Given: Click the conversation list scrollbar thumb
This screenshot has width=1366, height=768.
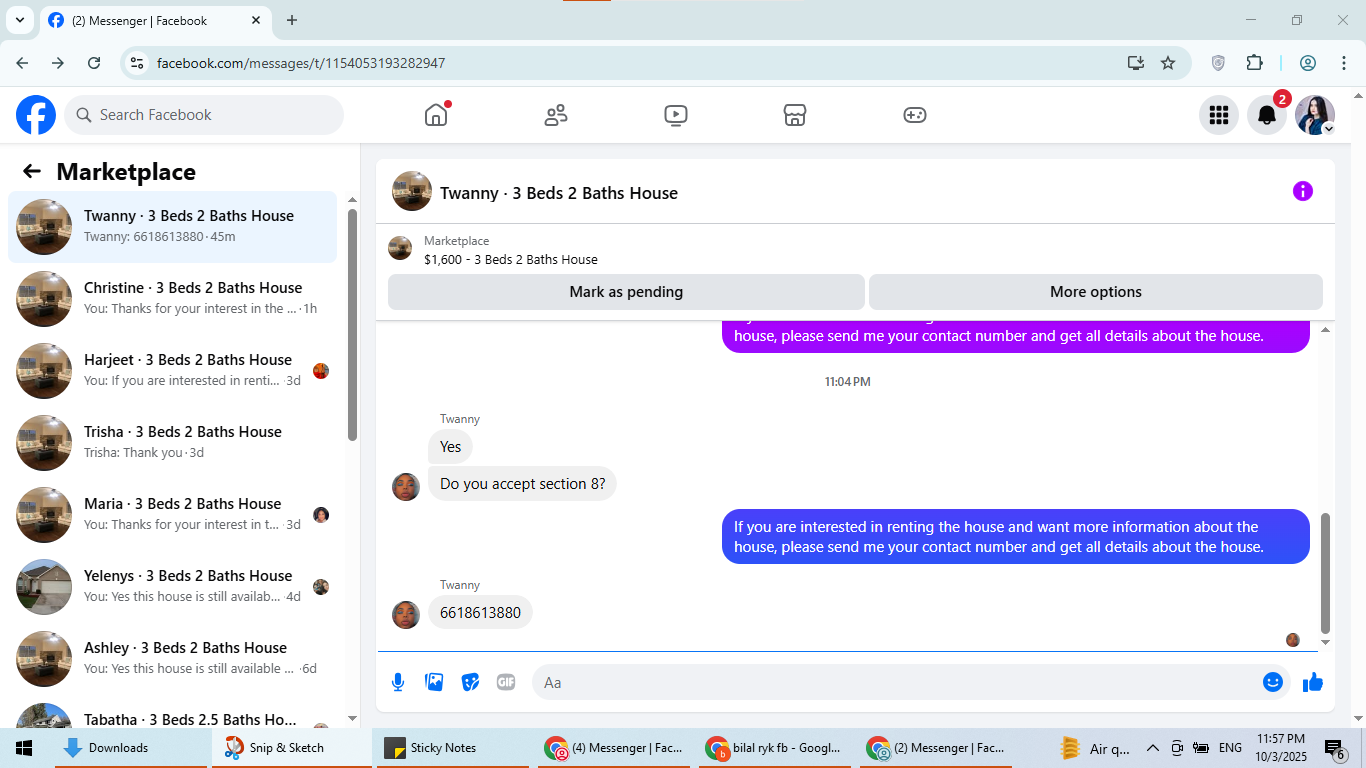Looking at the screenshot, I should pyautogui.click(x=352, y=325).
